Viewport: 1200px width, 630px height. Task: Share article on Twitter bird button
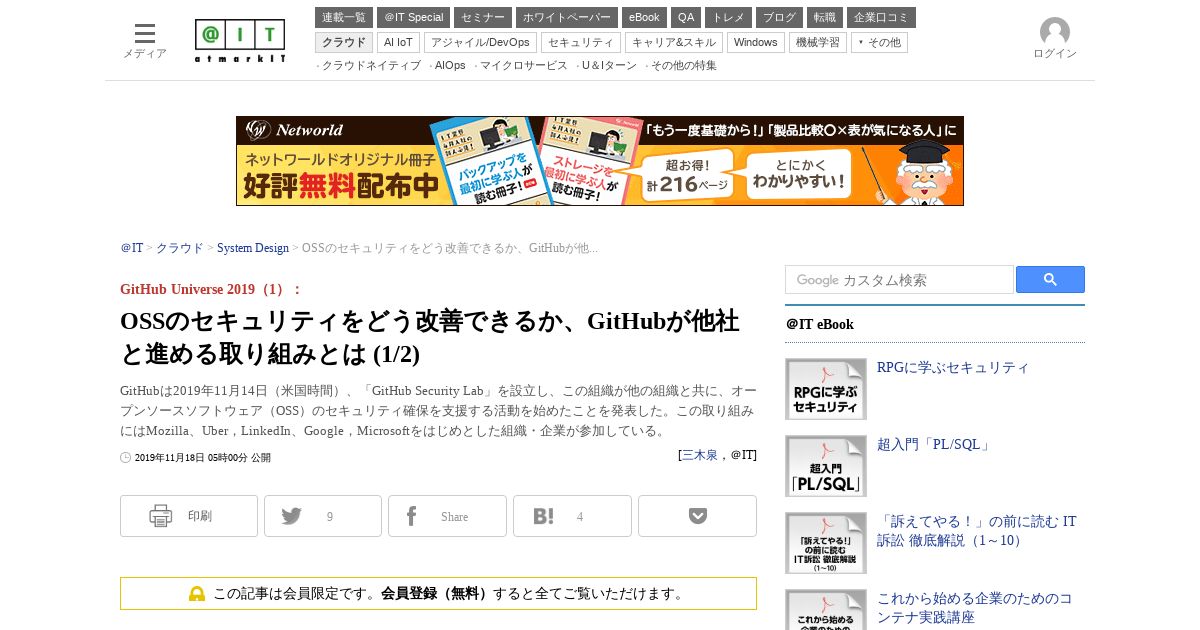click(x=323, y=516)
